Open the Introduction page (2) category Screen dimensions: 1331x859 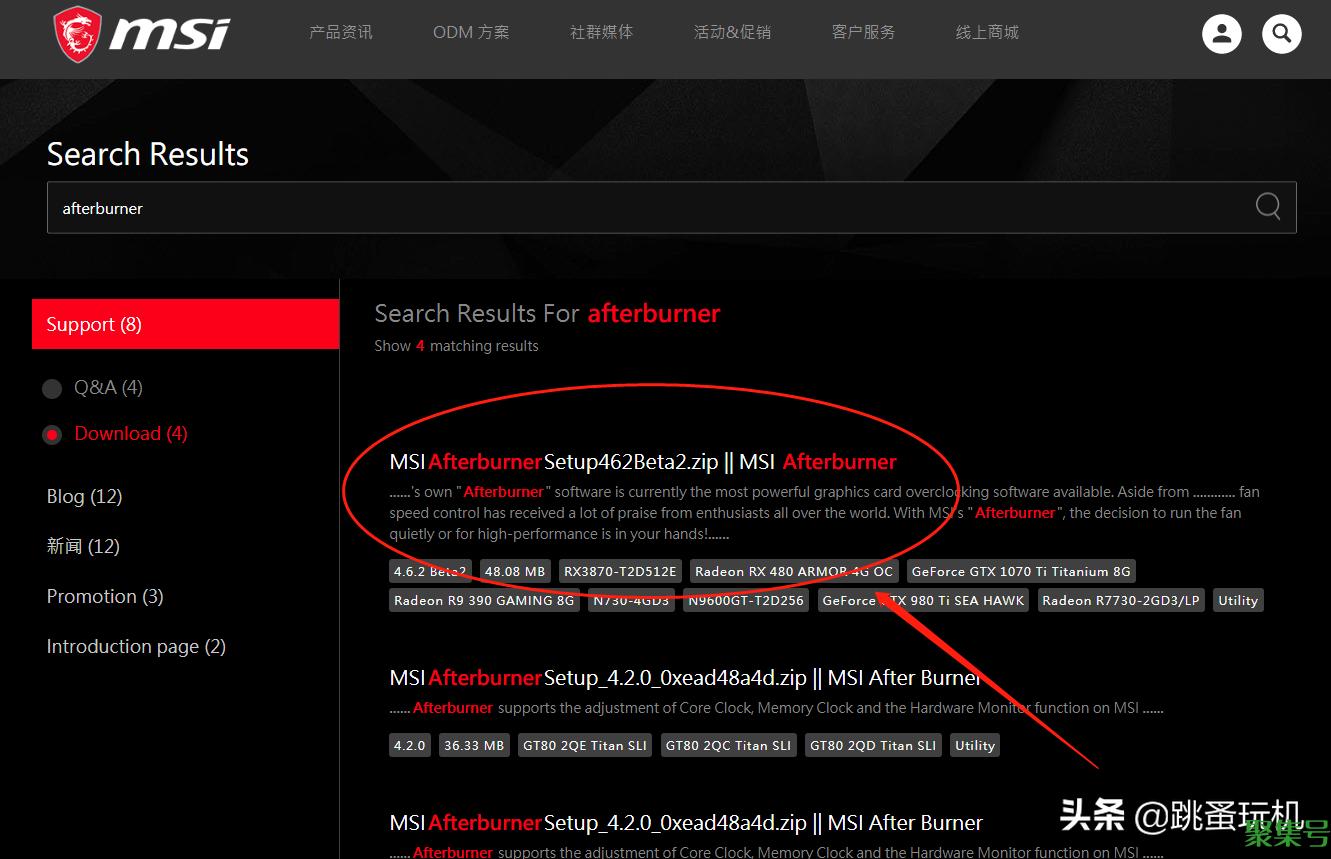(136, 646)
